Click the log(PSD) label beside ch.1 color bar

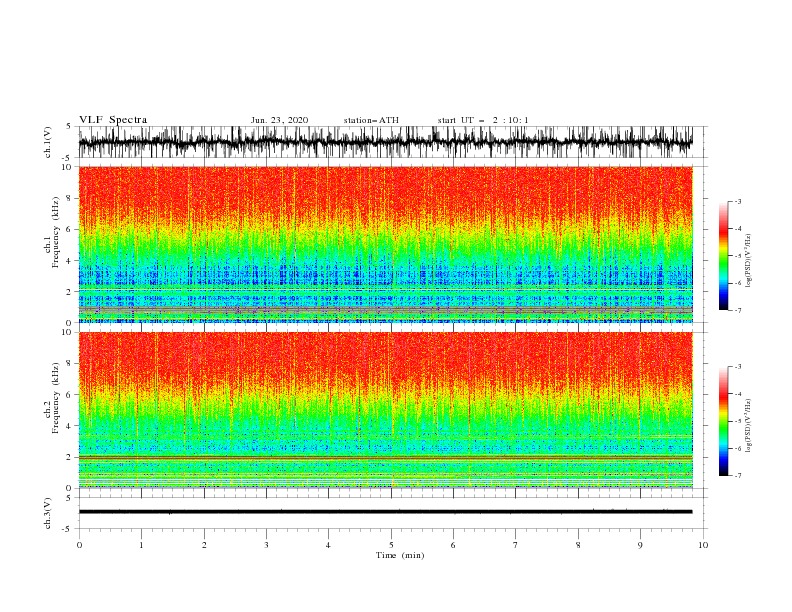point(748,261)
